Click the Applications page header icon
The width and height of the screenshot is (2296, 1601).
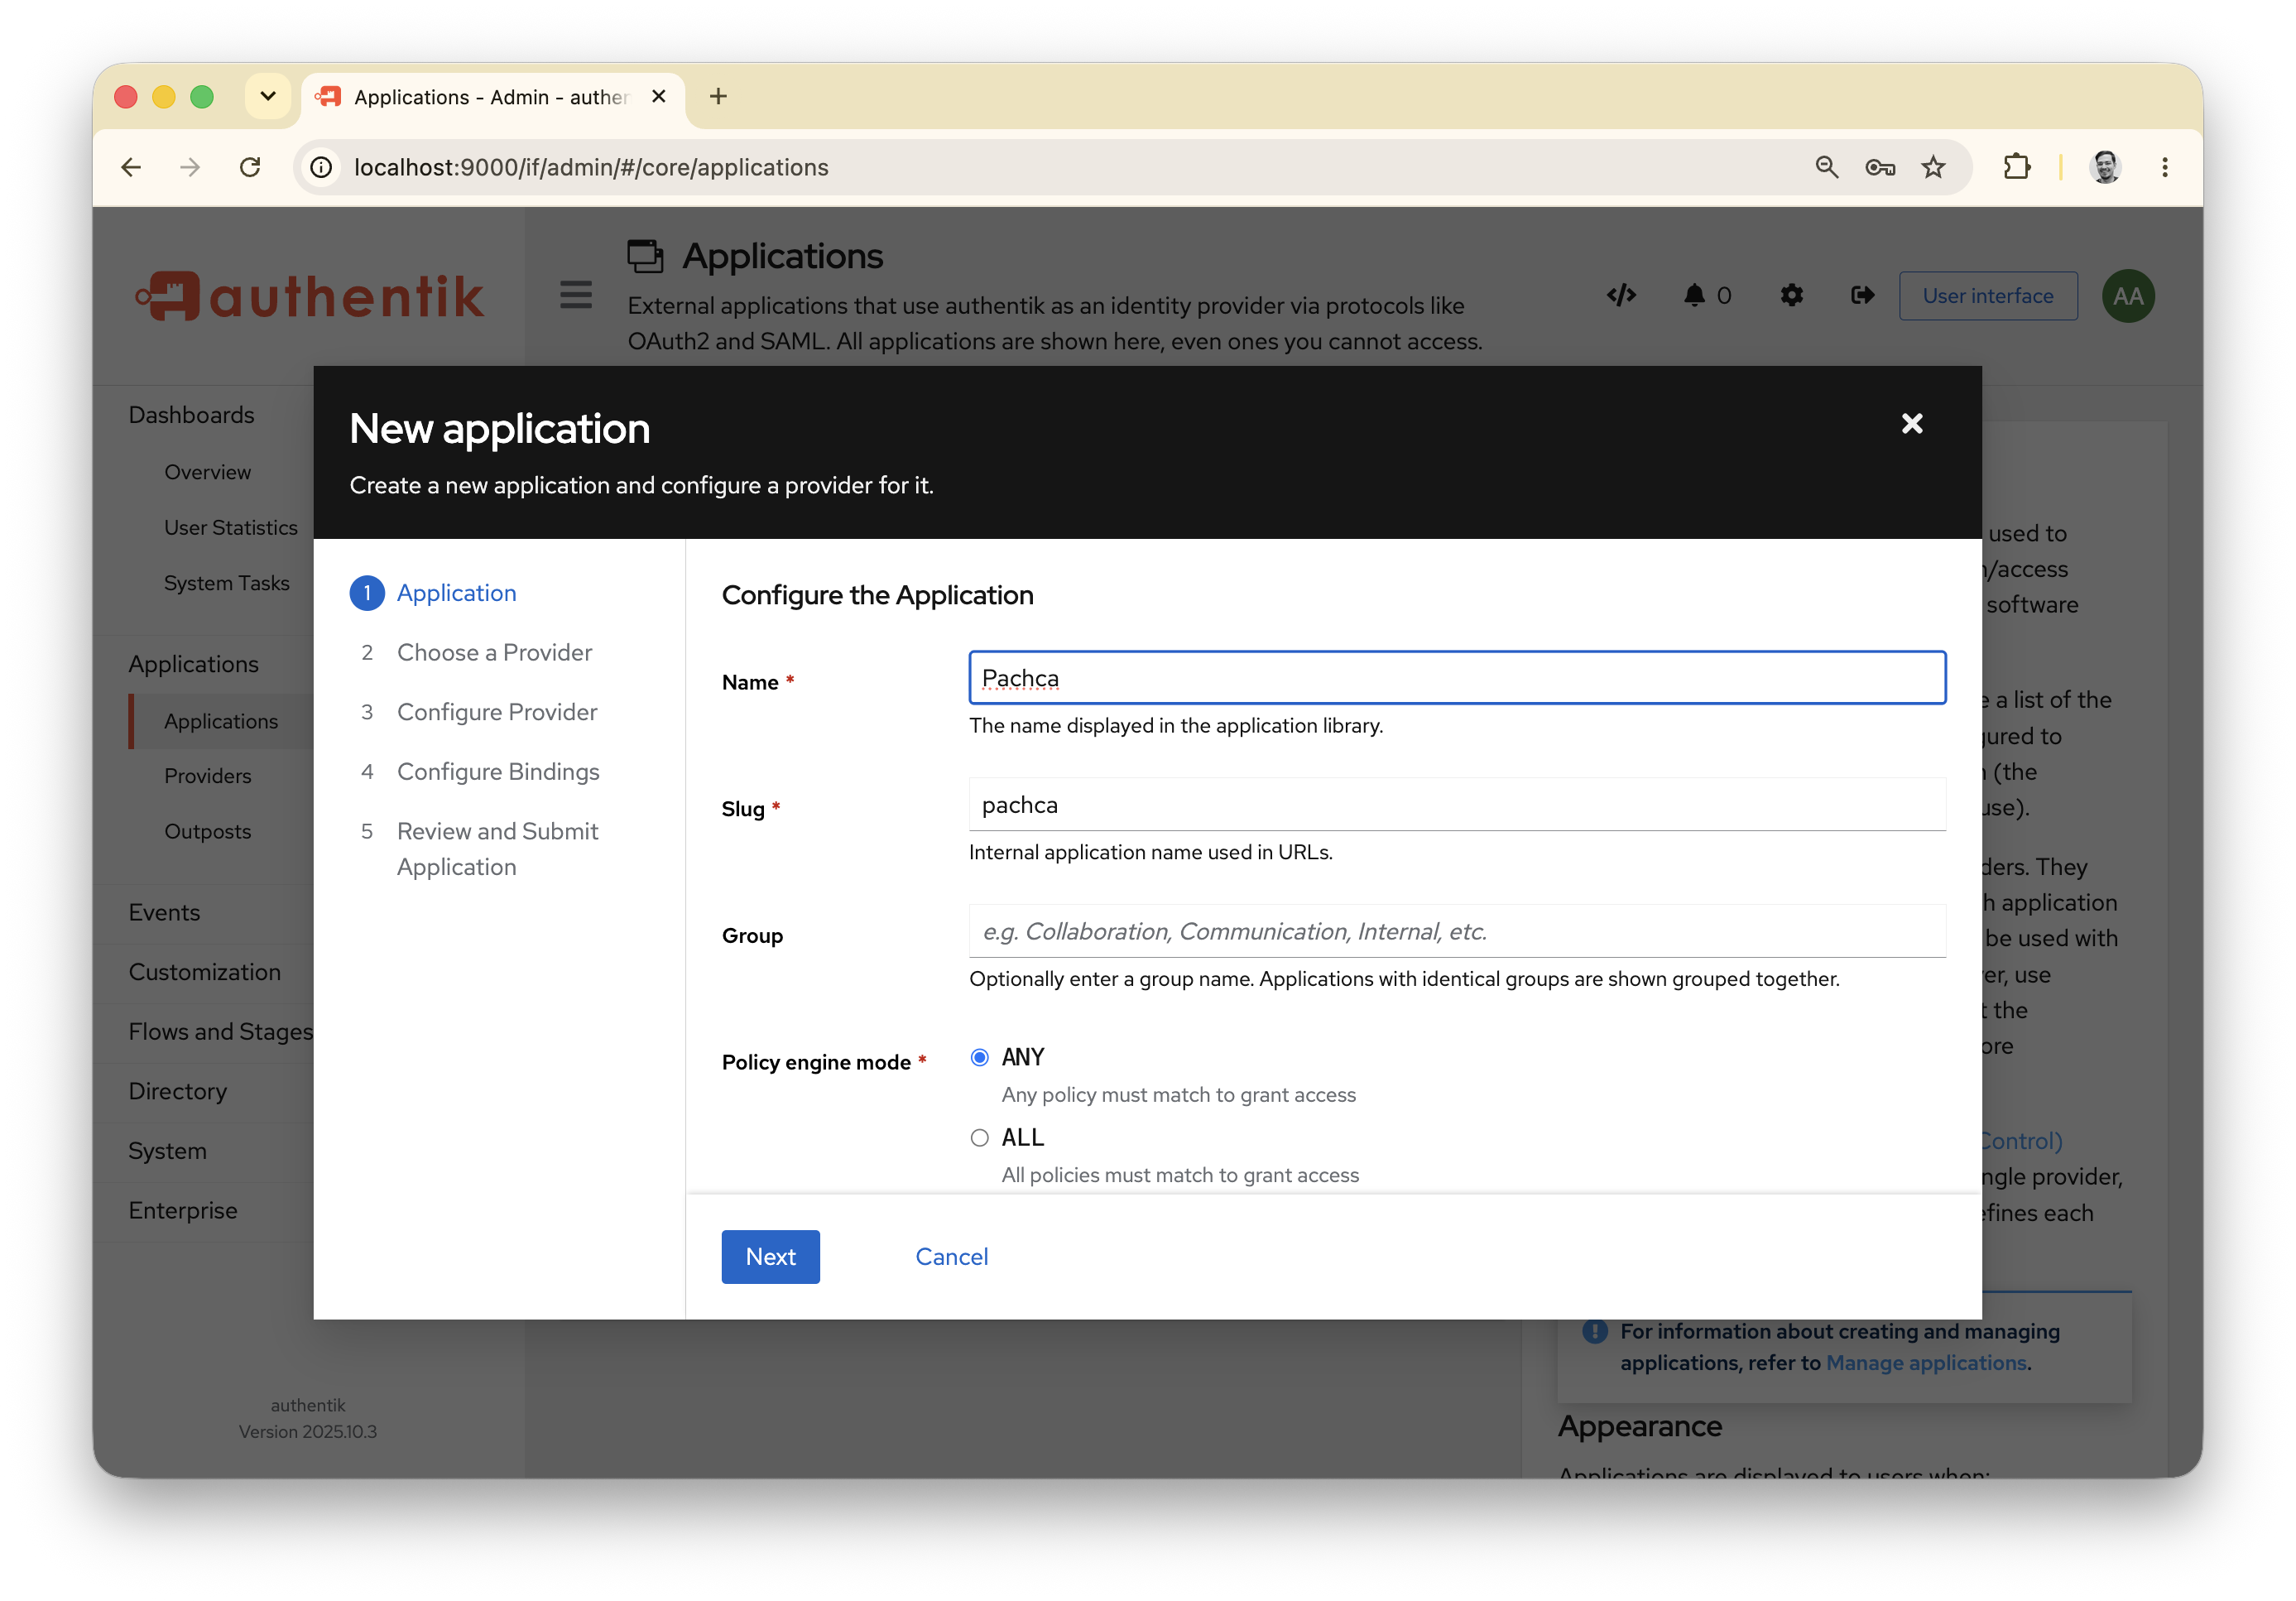645,256
